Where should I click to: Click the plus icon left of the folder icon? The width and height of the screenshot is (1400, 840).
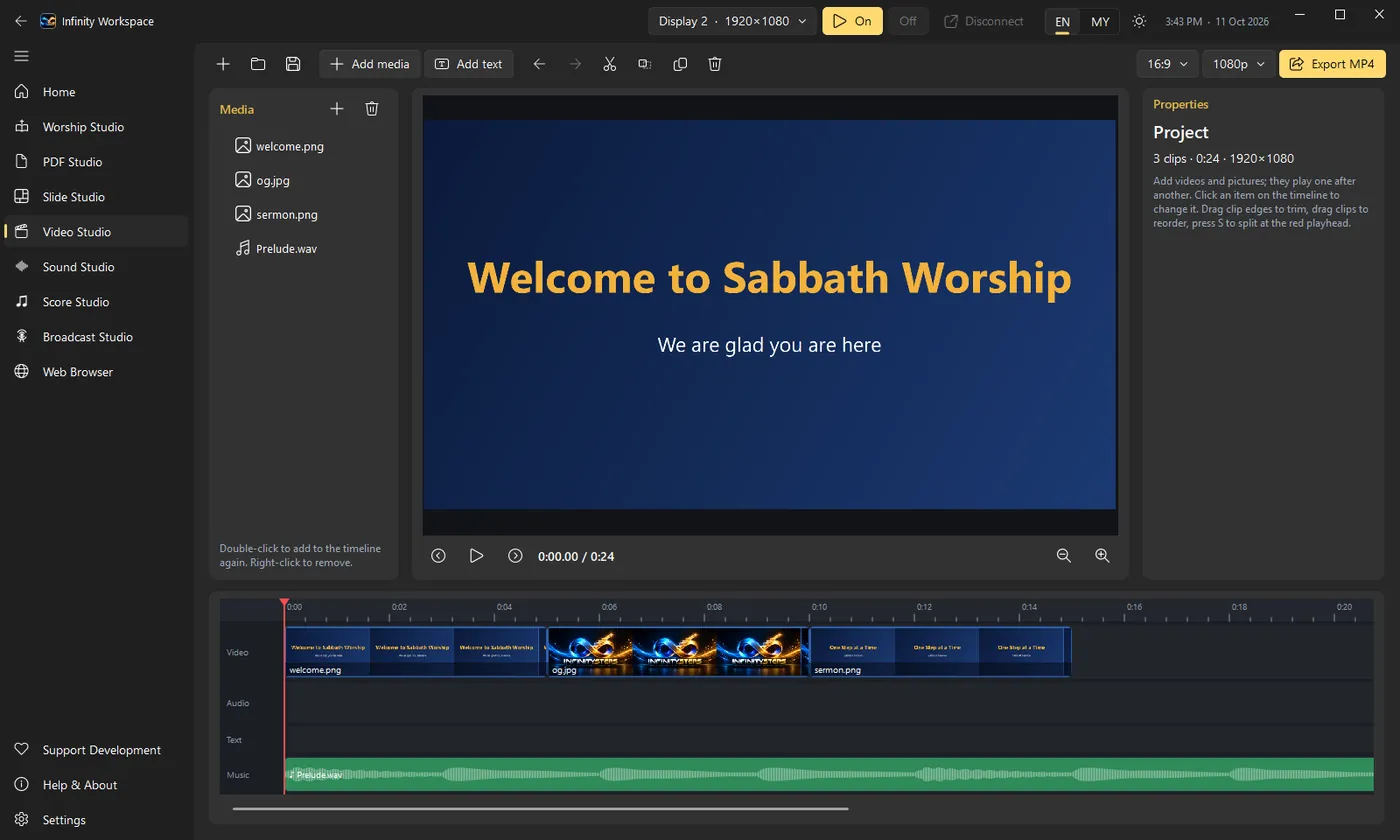(223, 64)
